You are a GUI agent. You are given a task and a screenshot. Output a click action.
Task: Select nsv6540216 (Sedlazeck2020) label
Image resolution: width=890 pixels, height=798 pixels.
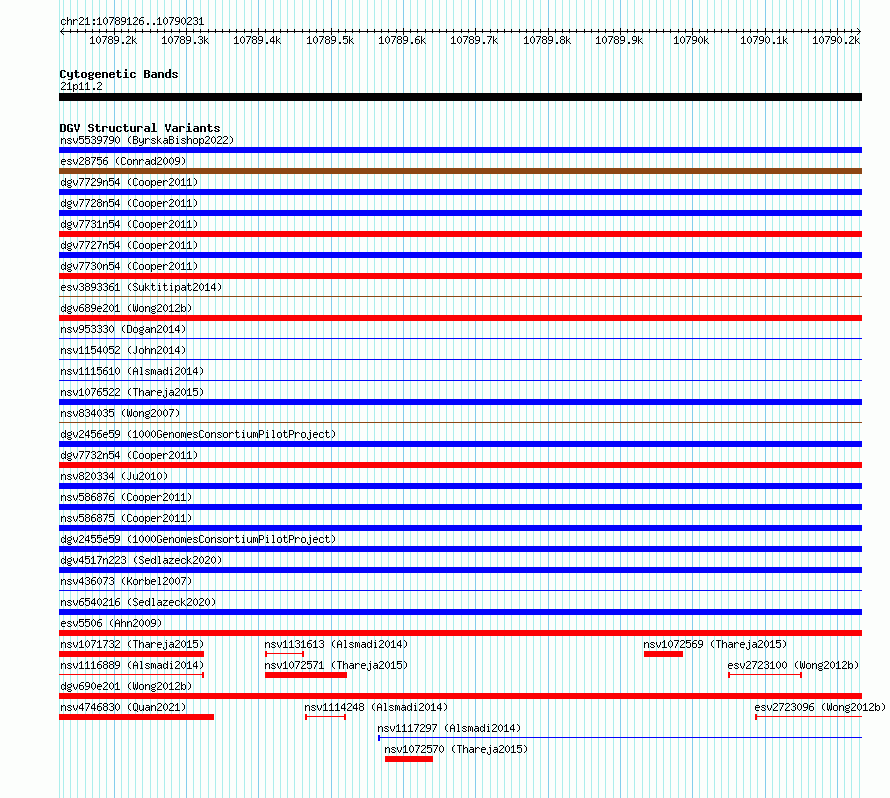click(138, 602)
